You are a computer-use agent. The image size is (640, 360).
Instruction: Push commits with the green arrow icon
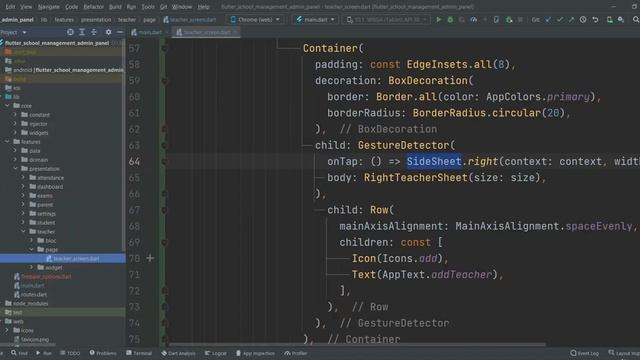pos(571,20)
